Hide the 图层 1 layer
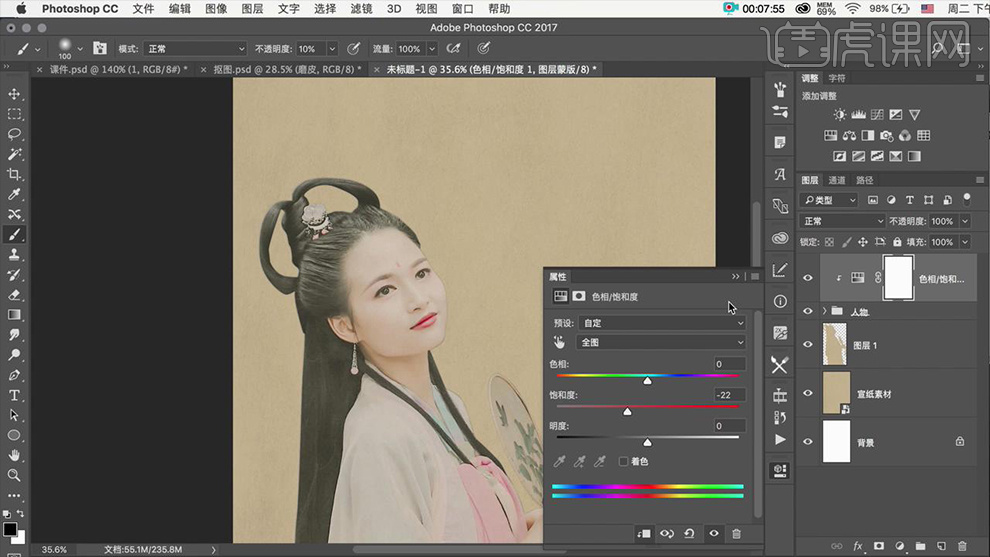Screen dimensions: 990x557 pos(808,345)
